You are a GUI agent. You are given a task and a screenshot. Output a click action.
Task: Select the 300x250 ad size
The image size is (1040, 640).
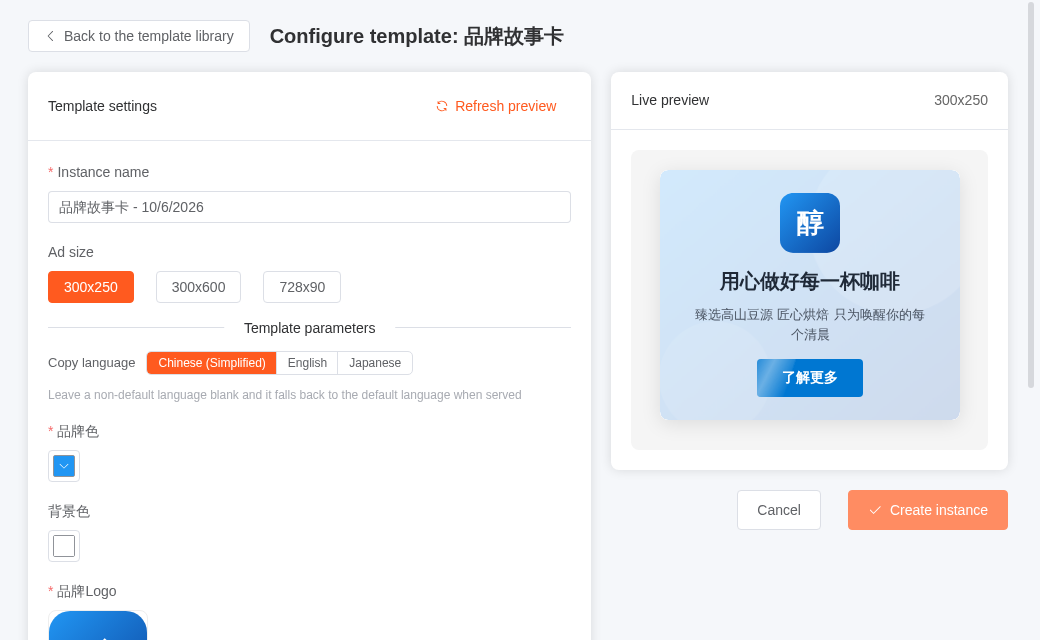(x=91, y=287)
